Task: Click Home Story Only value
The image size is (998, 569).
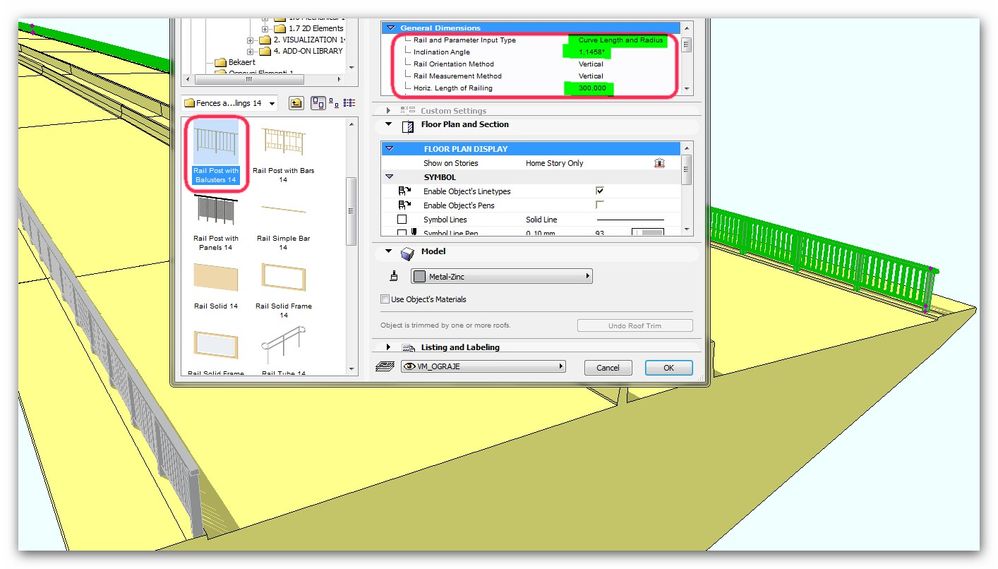Action: coord(554,163)
